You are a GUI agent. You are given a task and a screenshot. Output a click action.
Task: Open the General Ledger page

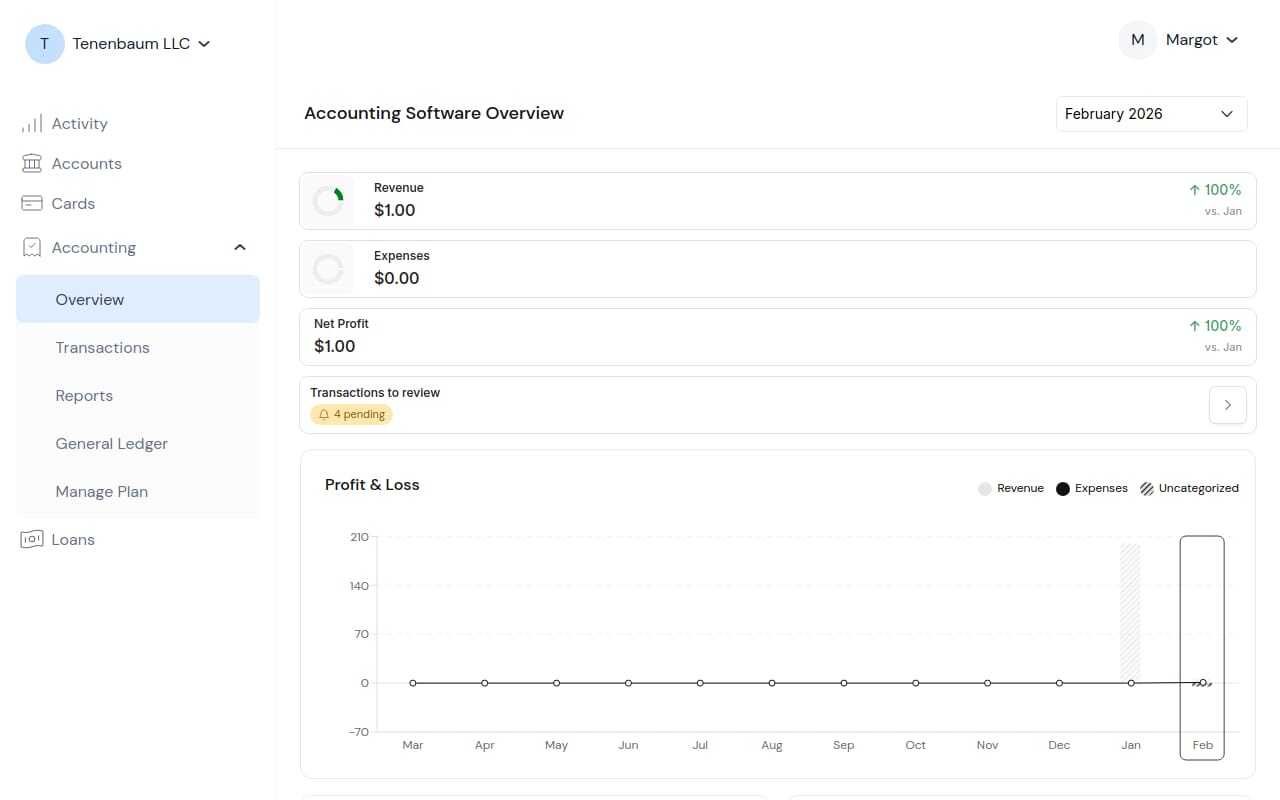111,444
